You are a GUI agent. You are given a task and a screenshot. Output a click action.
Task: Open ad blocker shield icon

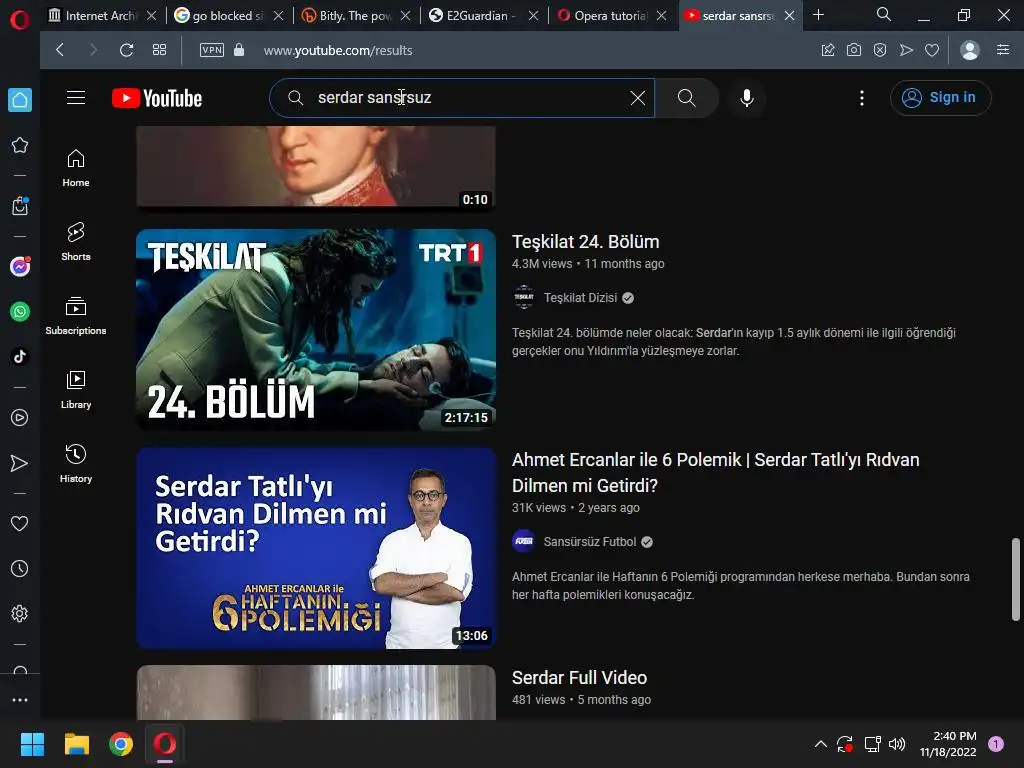click(880, 50)
